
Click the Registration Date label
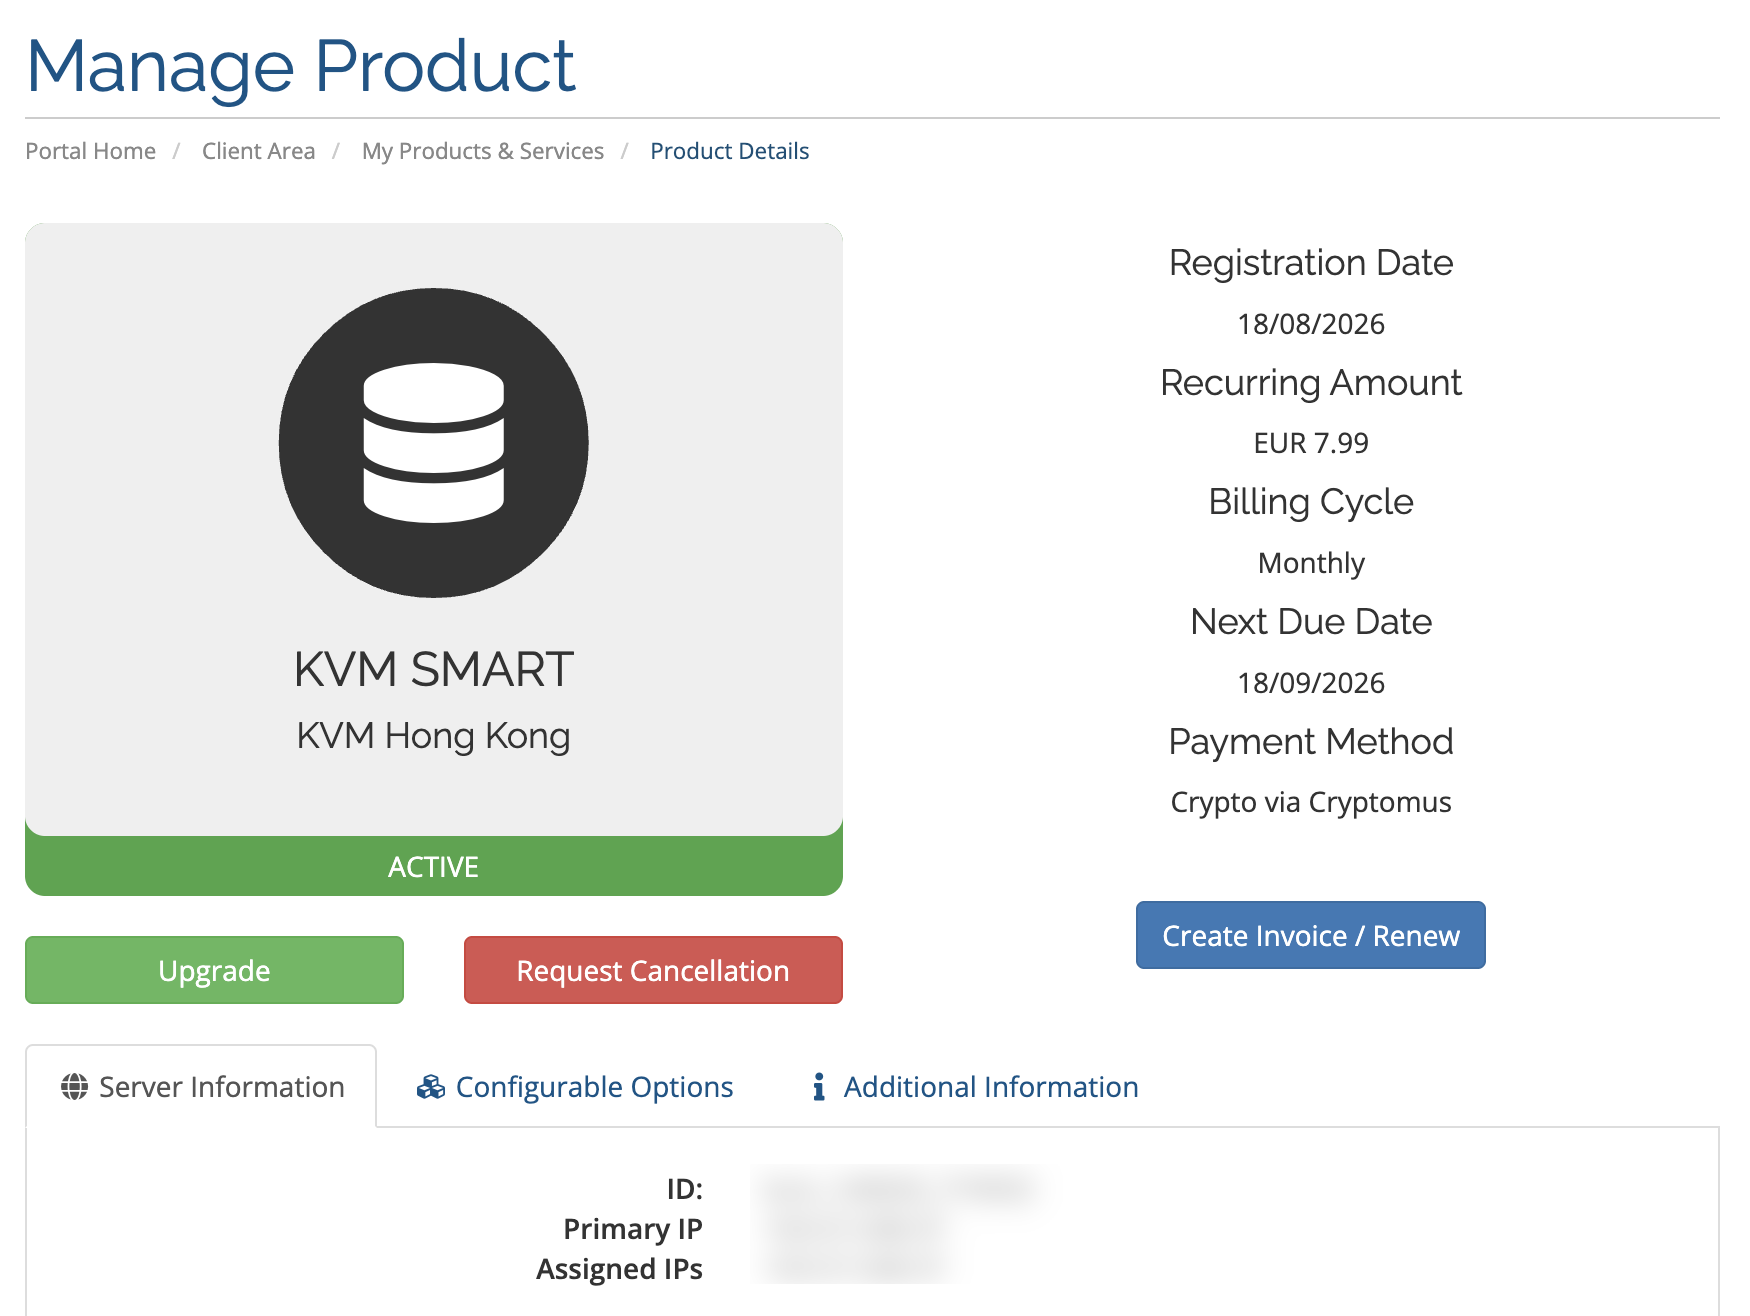[x=1311, y=263]
